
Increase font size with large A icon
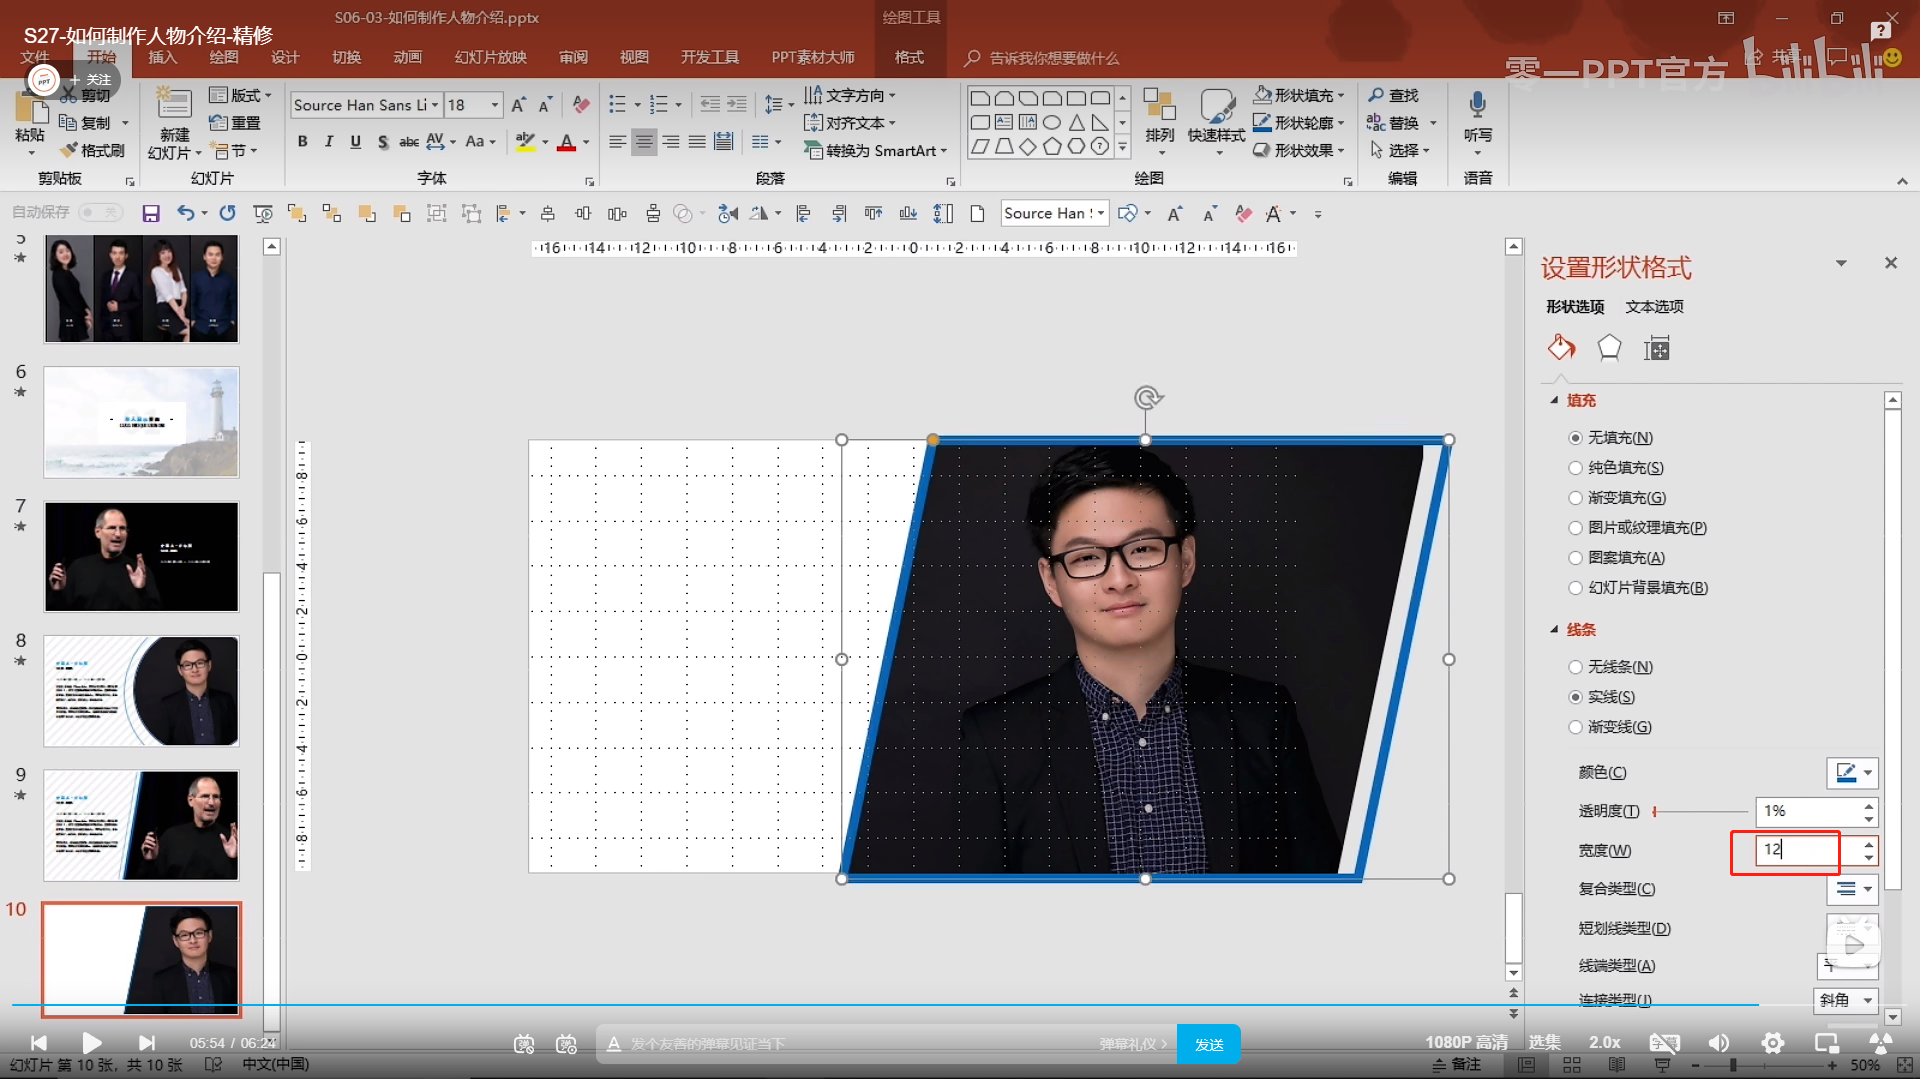point(518,104)
